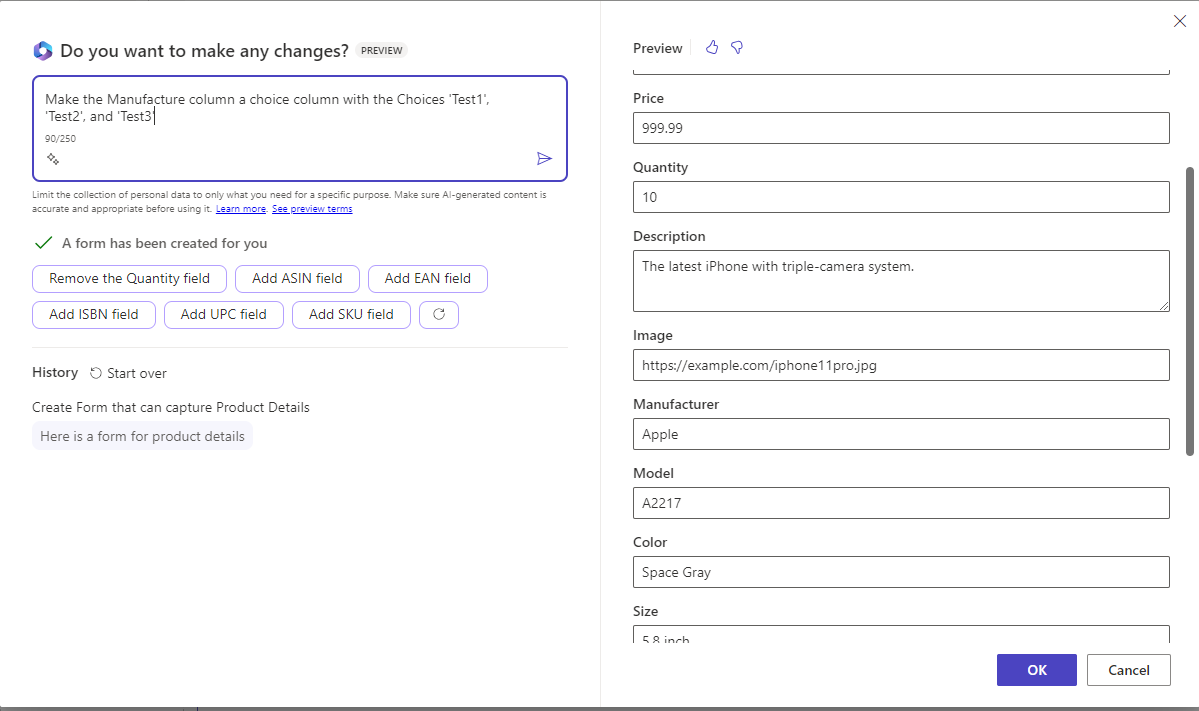Click the Cancel button
This screenshot has width=1199, height=711.
point(1128,670)
